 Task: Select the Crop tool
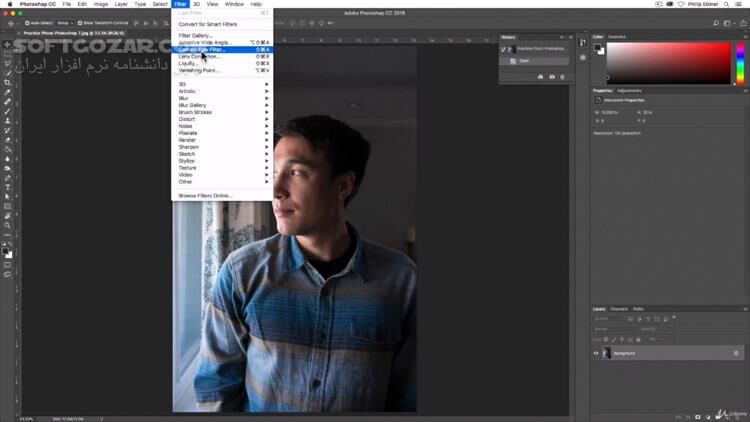[7, 83]
